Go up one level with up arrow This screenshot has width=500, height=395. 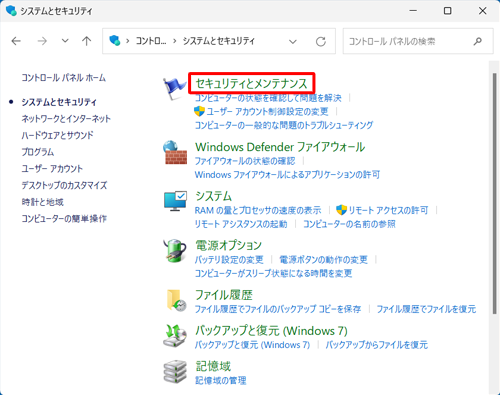pyautogui.click(x=87, y=41)
